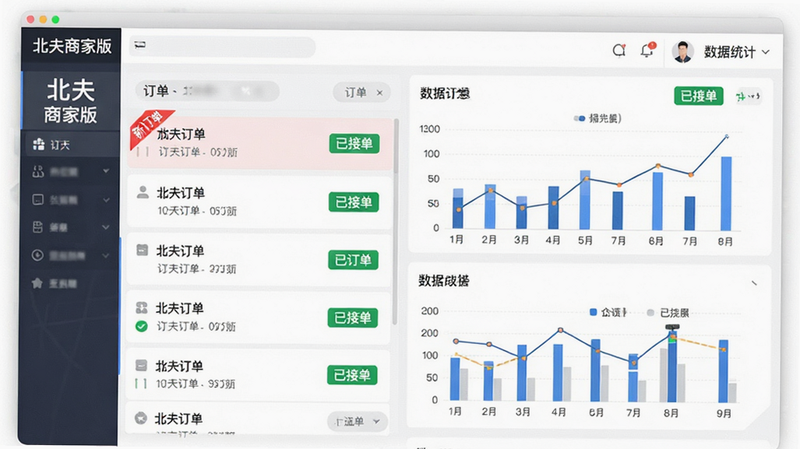800x449 pixels.
Task: Click the 数据战佬 panel title
Action: pyautogui.click(x=444, y=281)
